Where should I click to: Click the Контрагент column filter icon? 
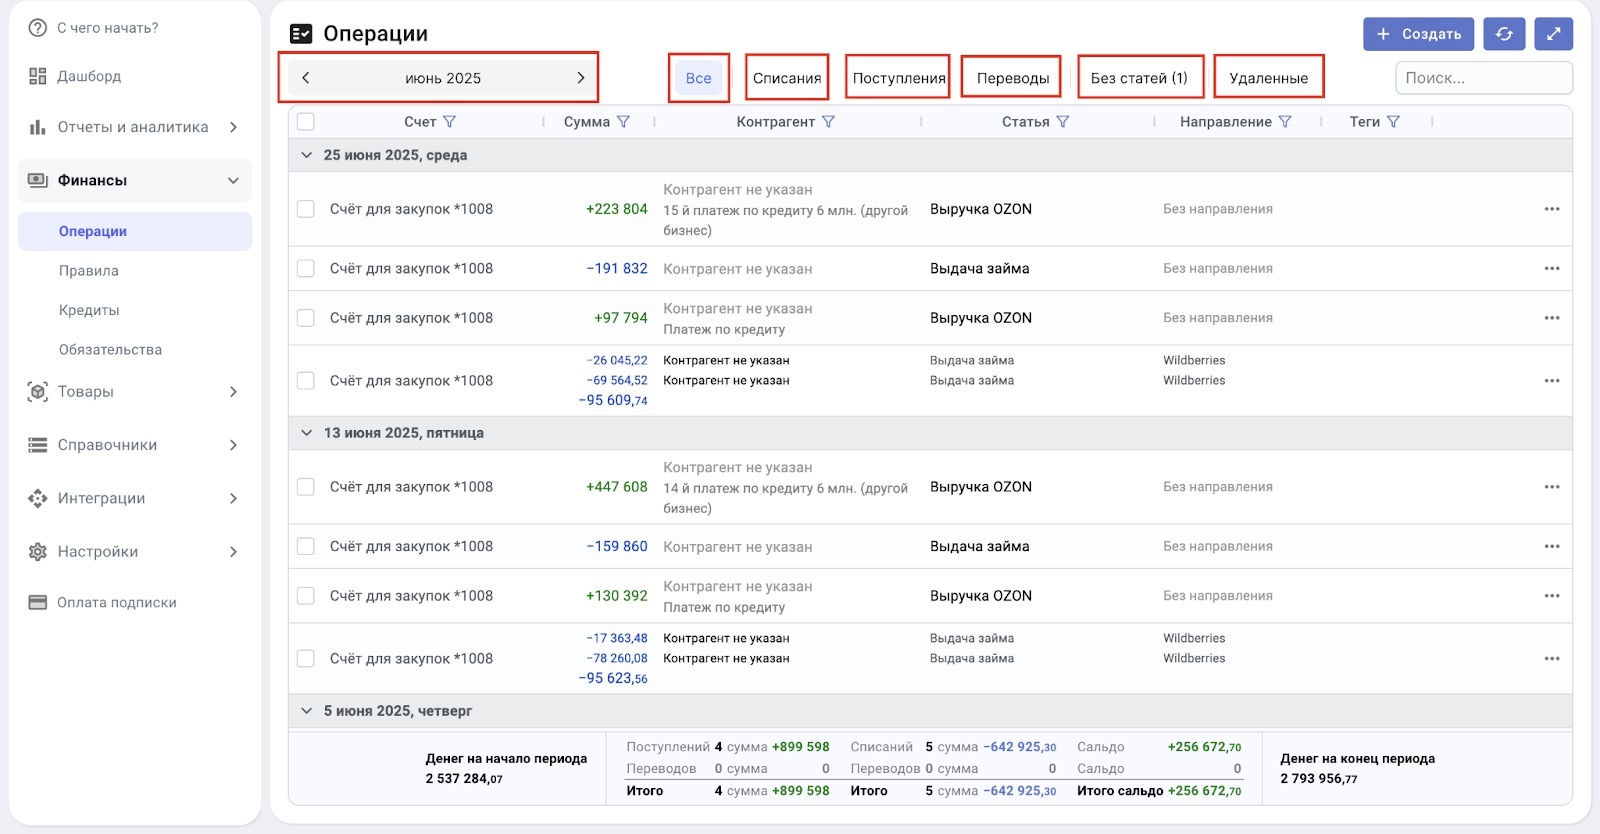(x=828, y=122)
